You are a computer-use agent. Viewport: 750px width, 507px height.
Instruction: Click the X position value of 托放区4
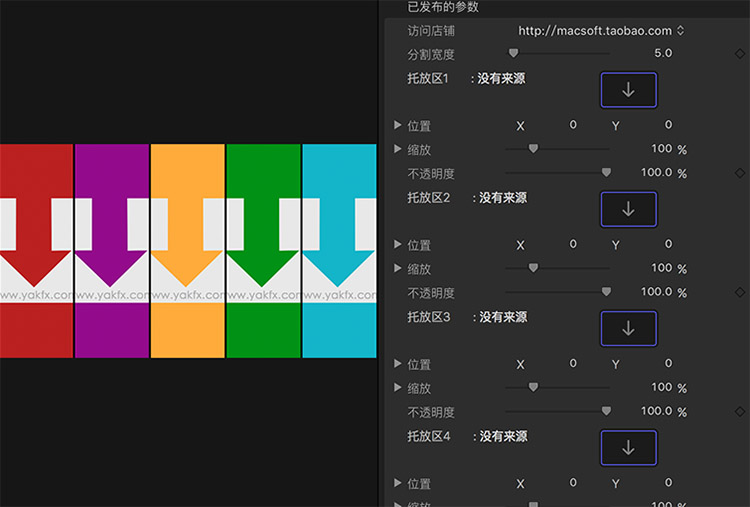pyautogui.click(x=573, y=483)
